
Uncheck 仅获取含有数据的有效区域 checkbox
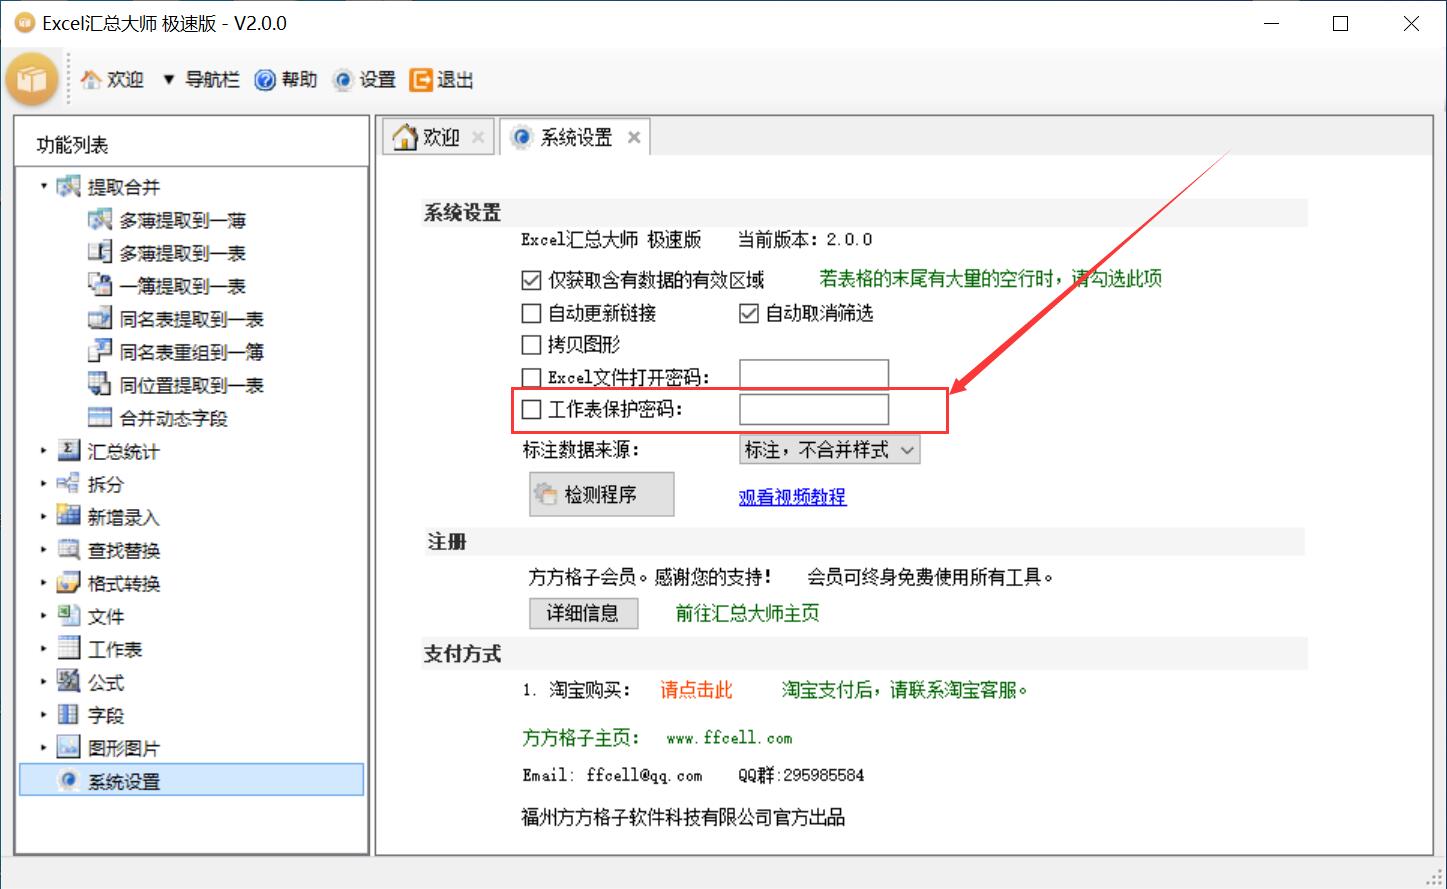(x=532, y=280)
